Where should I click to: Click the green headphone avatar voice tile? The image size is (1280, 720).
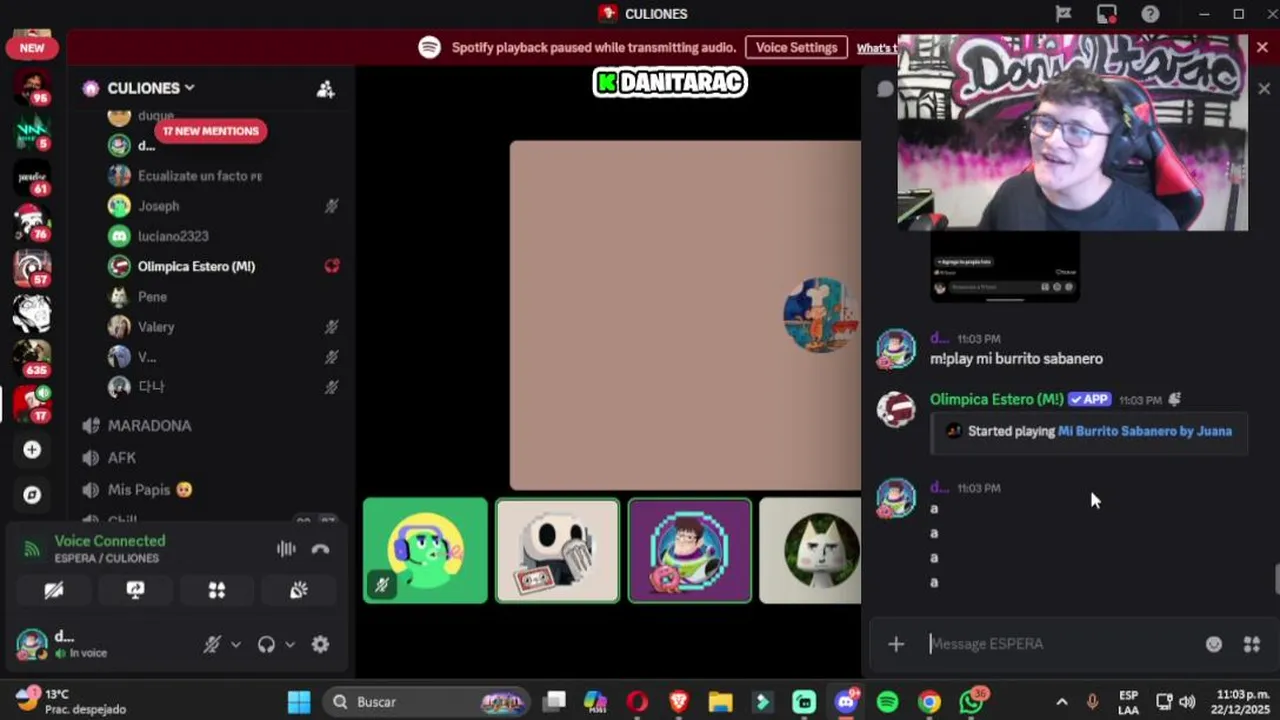[x=425, y=551]
